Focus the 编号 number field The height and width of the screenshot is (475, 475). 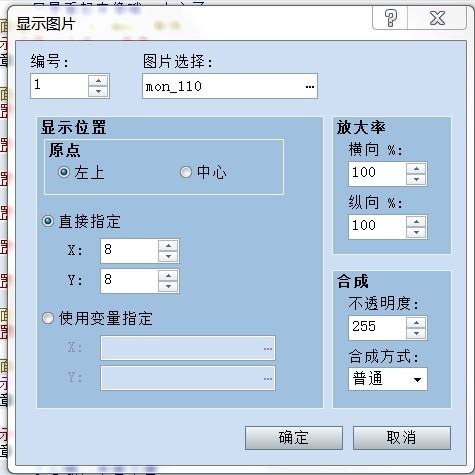[x=60, y=86]
